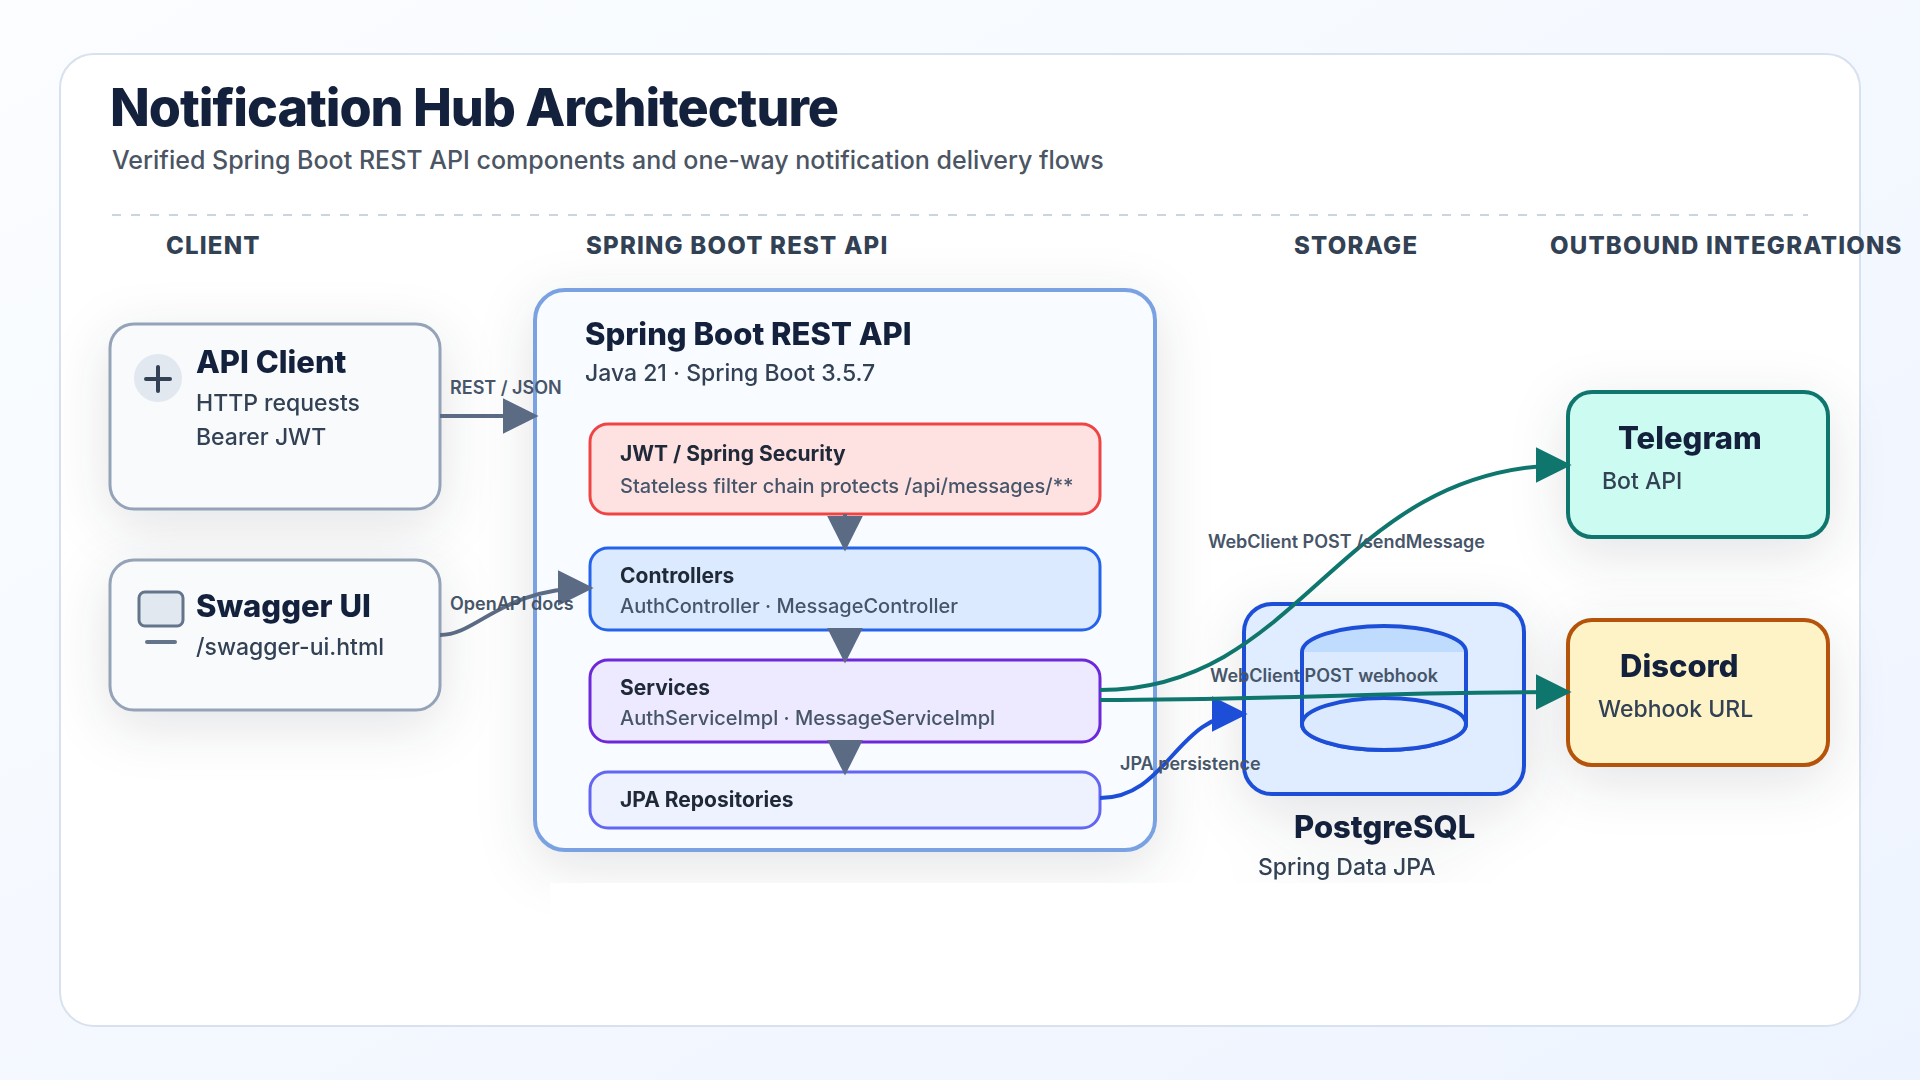Screen dimensions: 1920x1080
Task: Click the SPRING BOOT REST API column header
Action: pyautogui.click(x=737, y=245)
